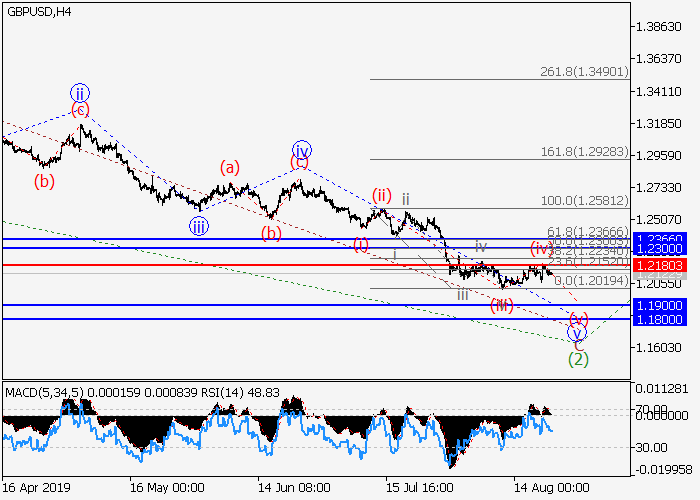The width and height of the screenshot is (700, 500).
Task: Click the blue circled iv wave label
Action: click(x=301, y=149)
